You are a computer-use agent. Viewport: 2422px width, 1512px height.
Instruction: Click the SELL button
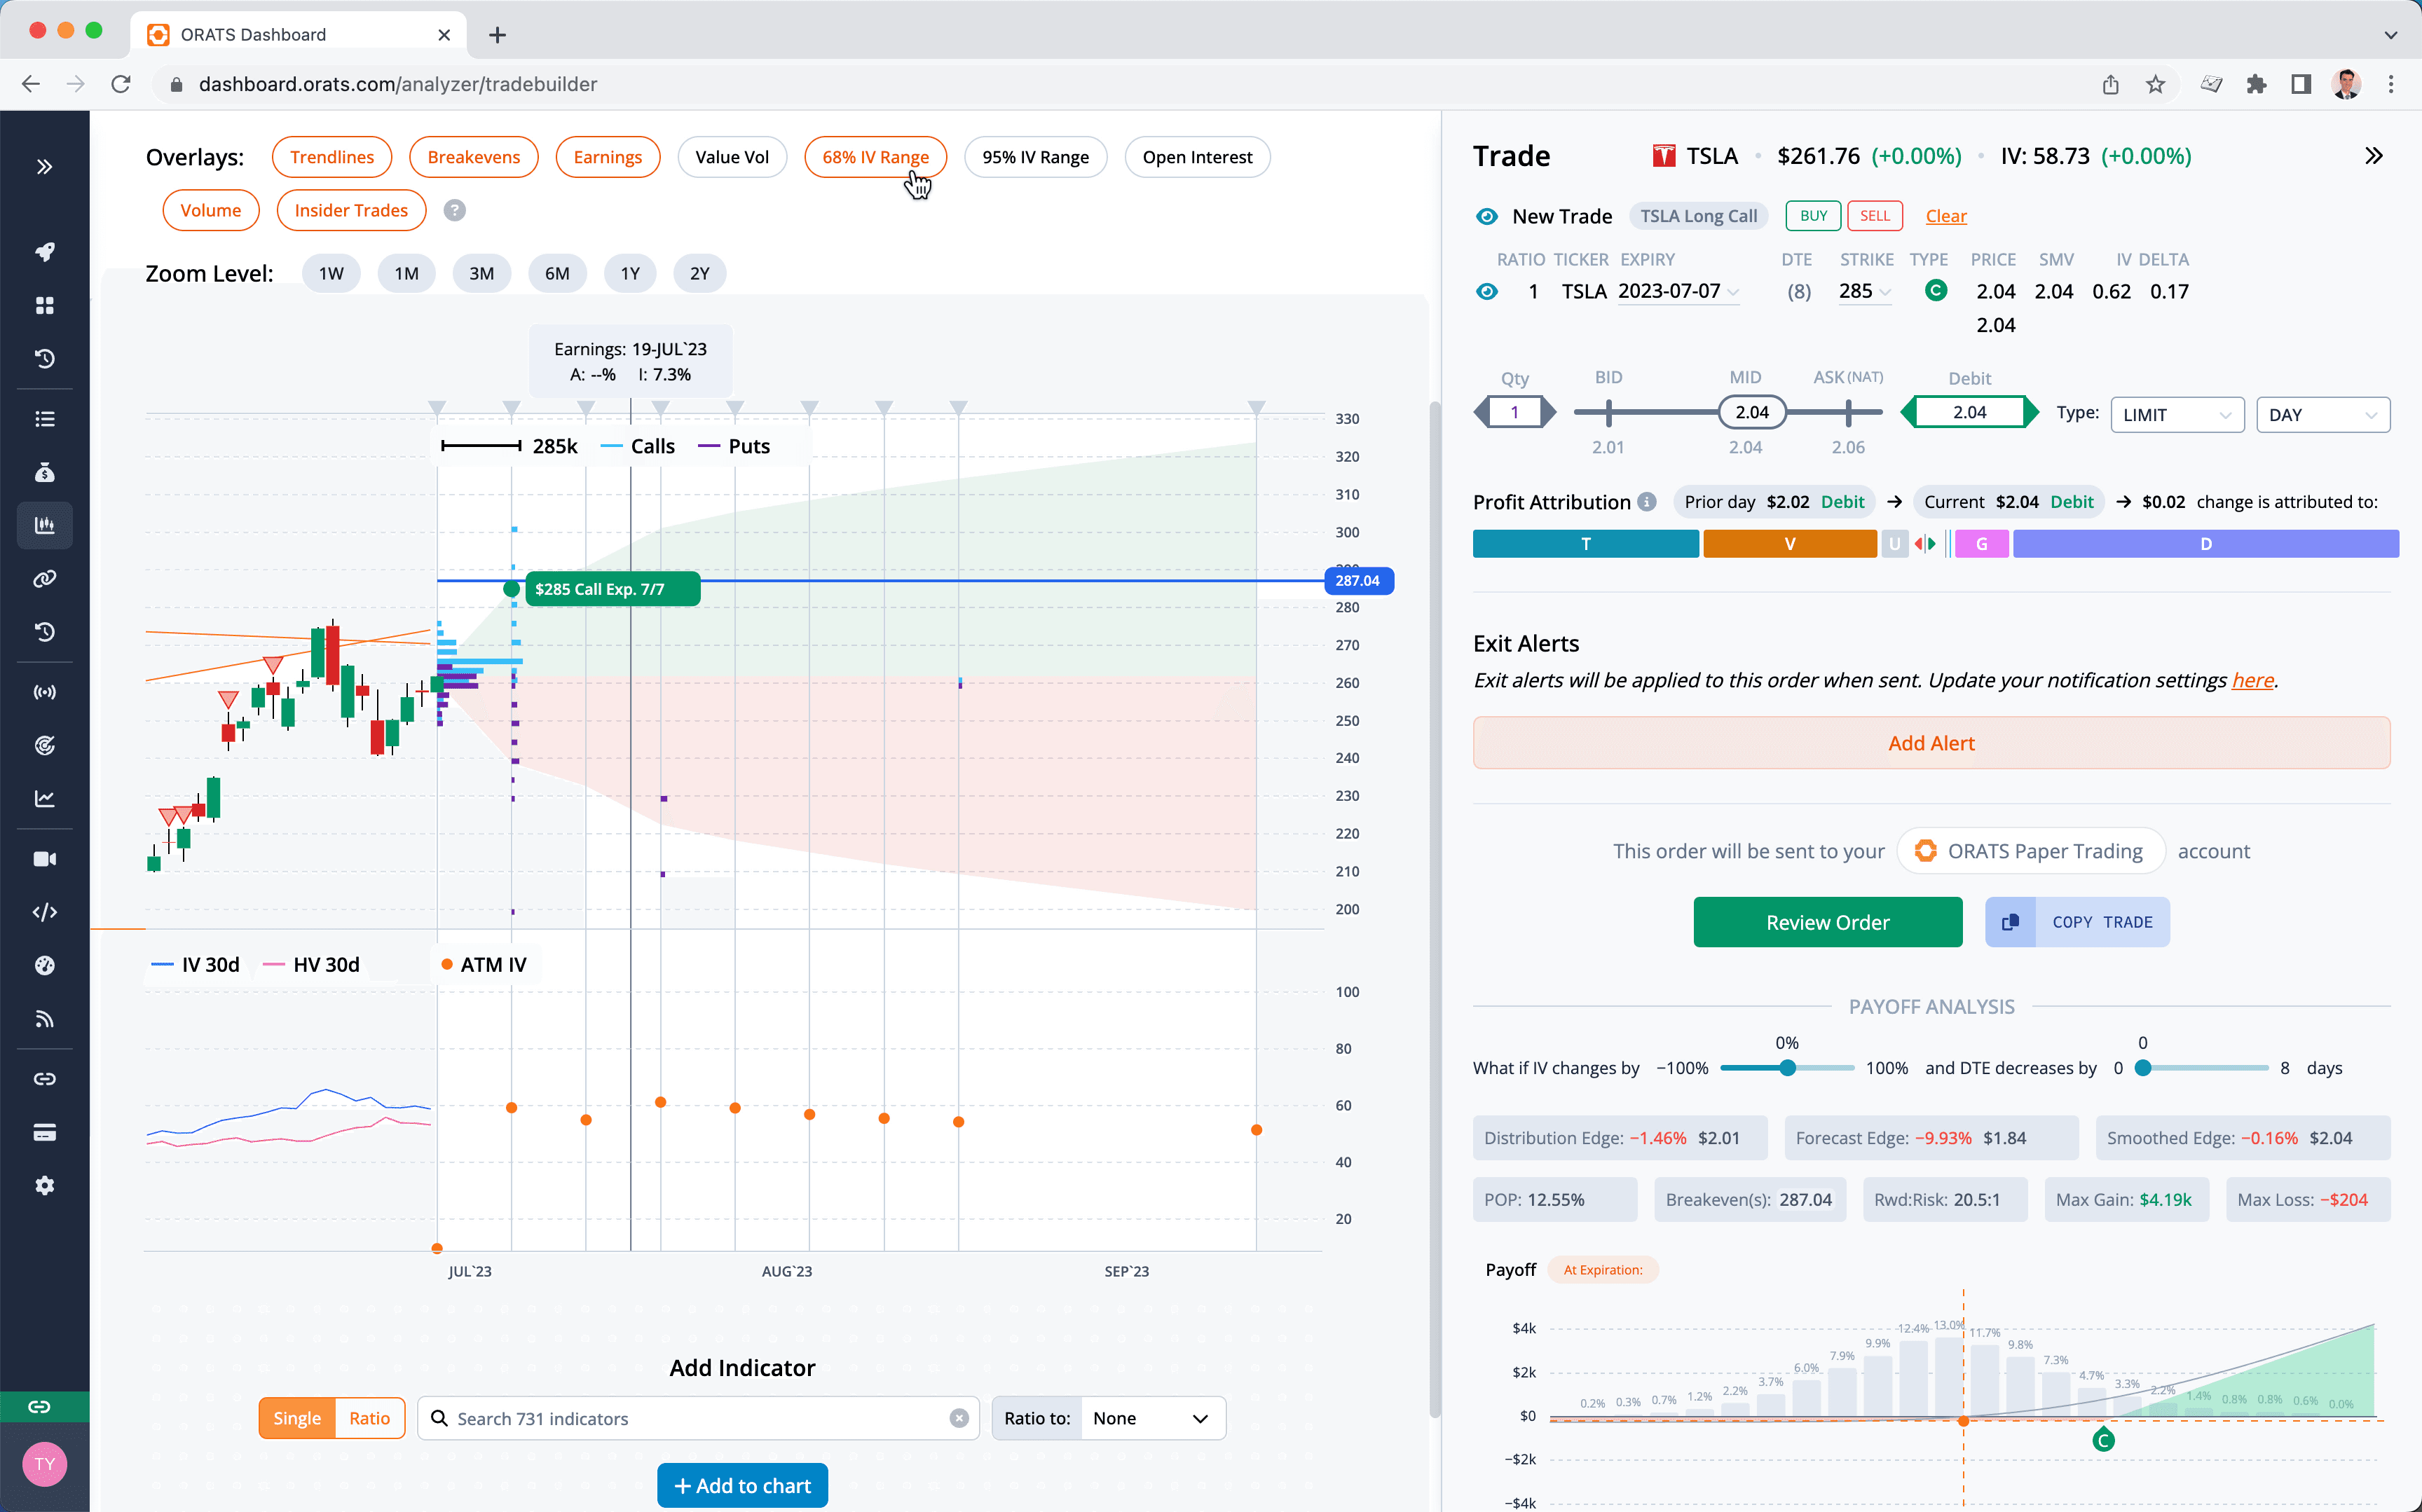(x=1875, y=216)
